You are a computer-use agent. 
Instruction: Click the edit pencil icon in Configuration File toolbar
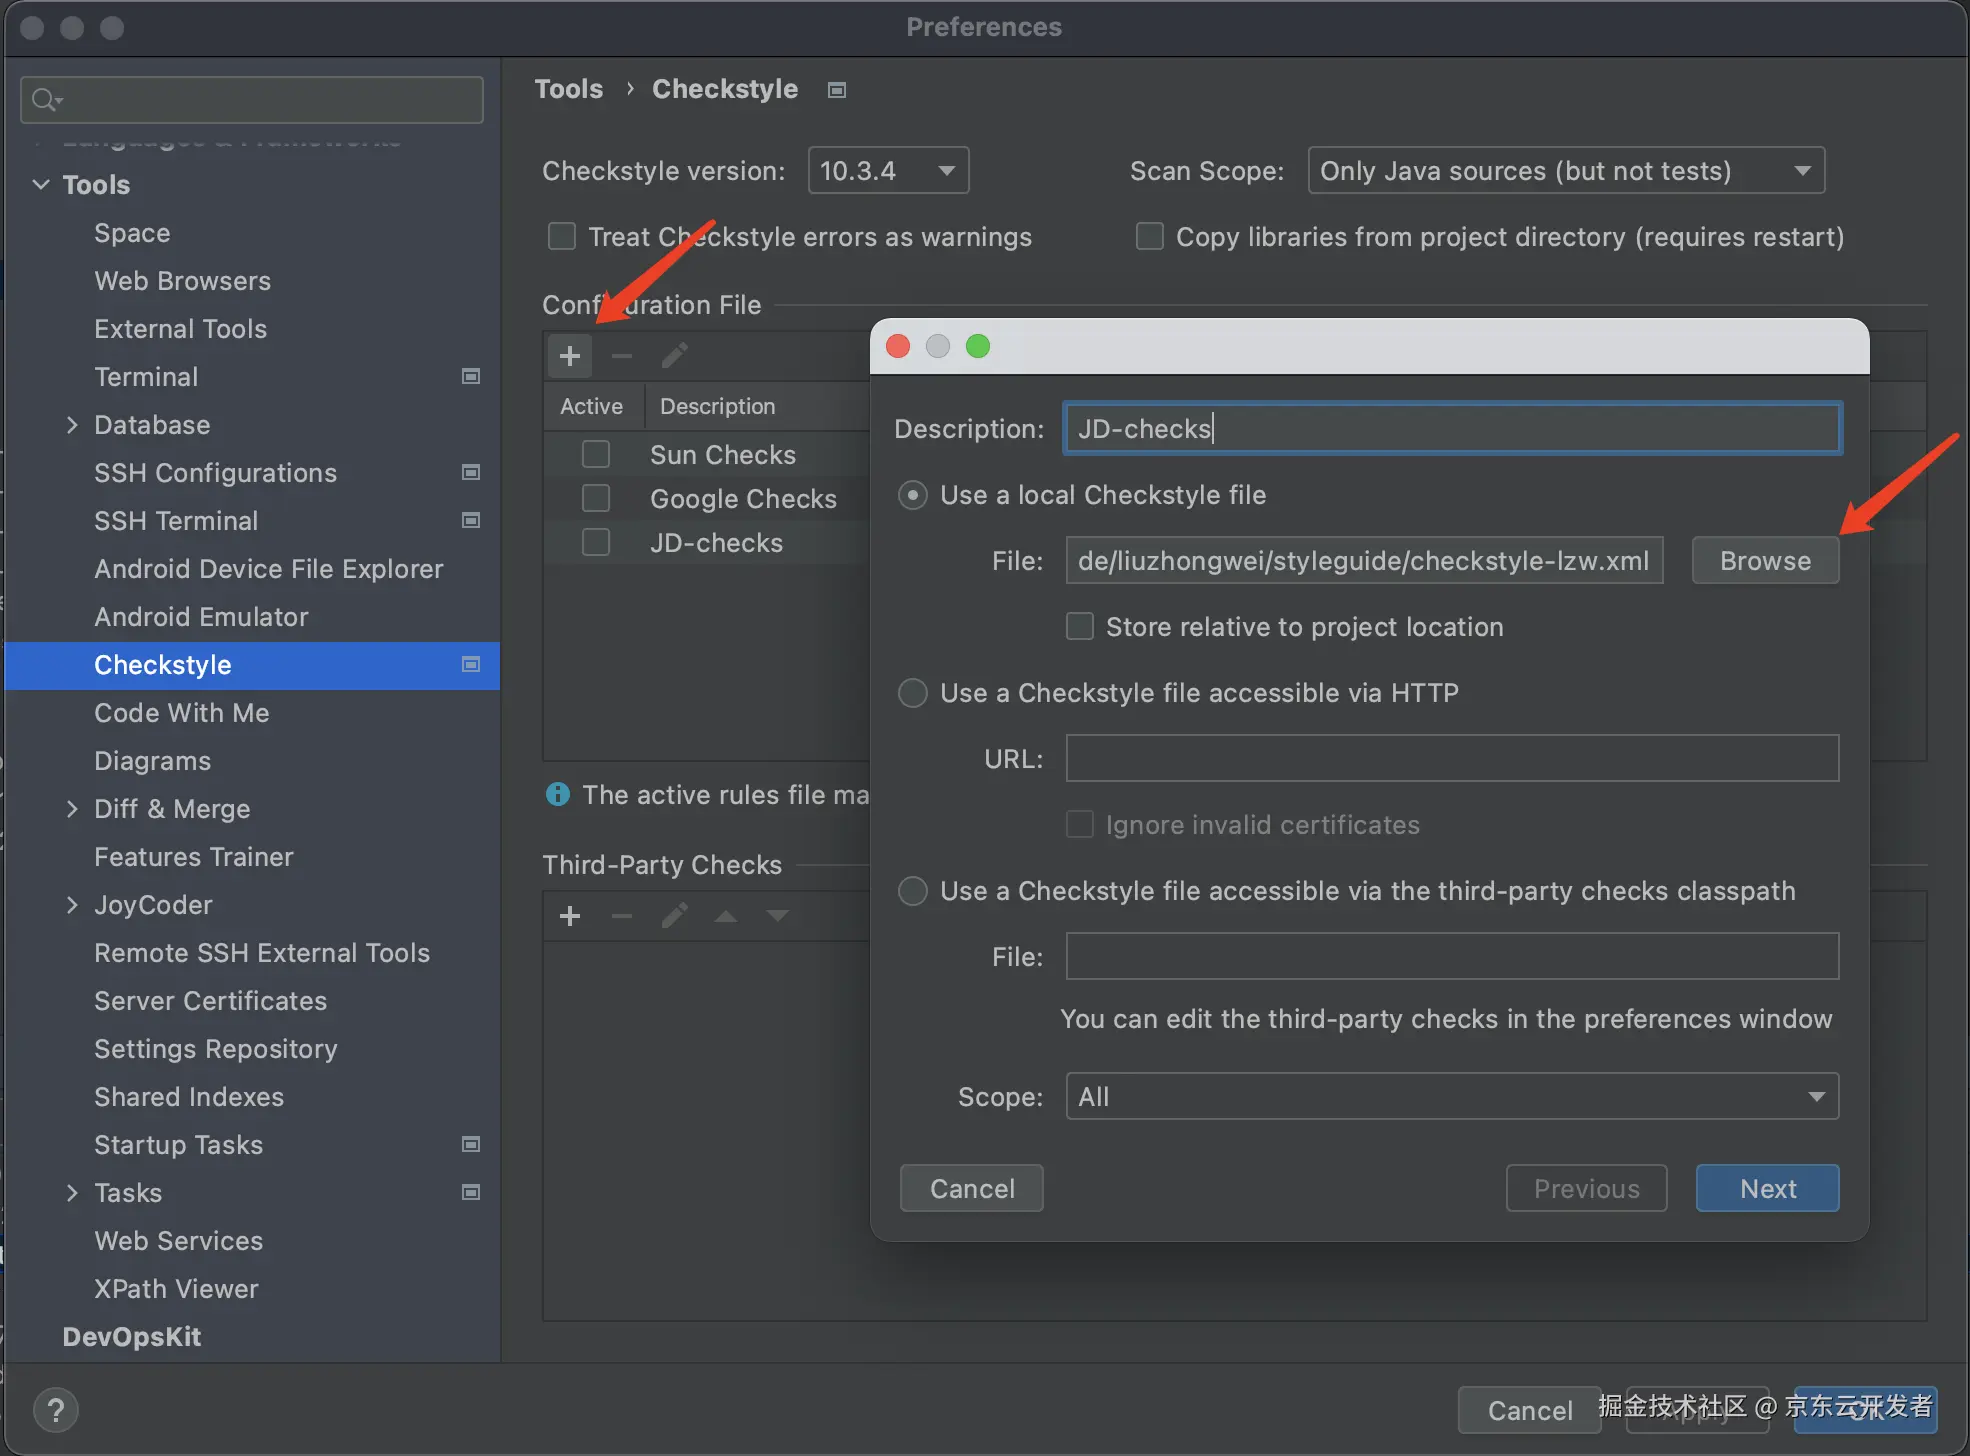[675, 356]
